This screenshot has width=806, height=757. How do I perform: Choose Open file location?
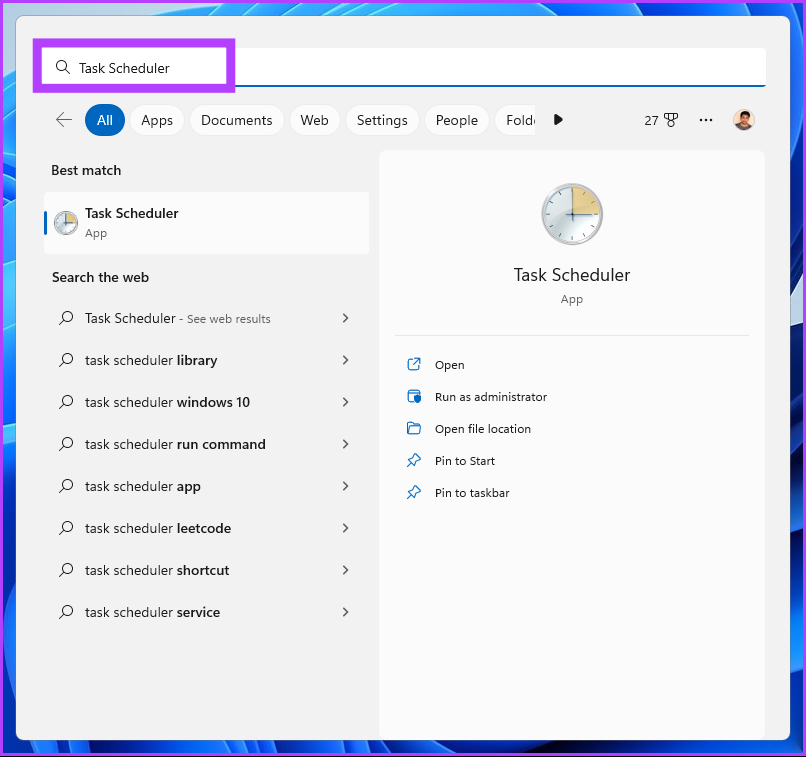pyautogui.click(x=483, y=429)
